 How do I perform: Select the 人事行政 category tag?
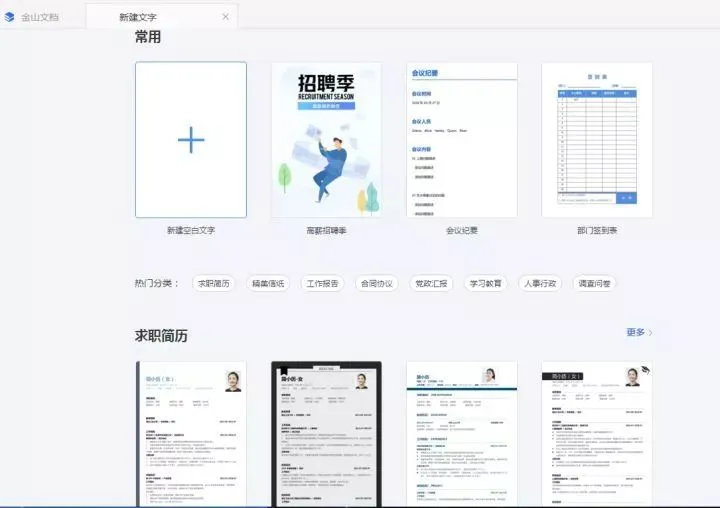pyautogui.click(x=540, y=283)
